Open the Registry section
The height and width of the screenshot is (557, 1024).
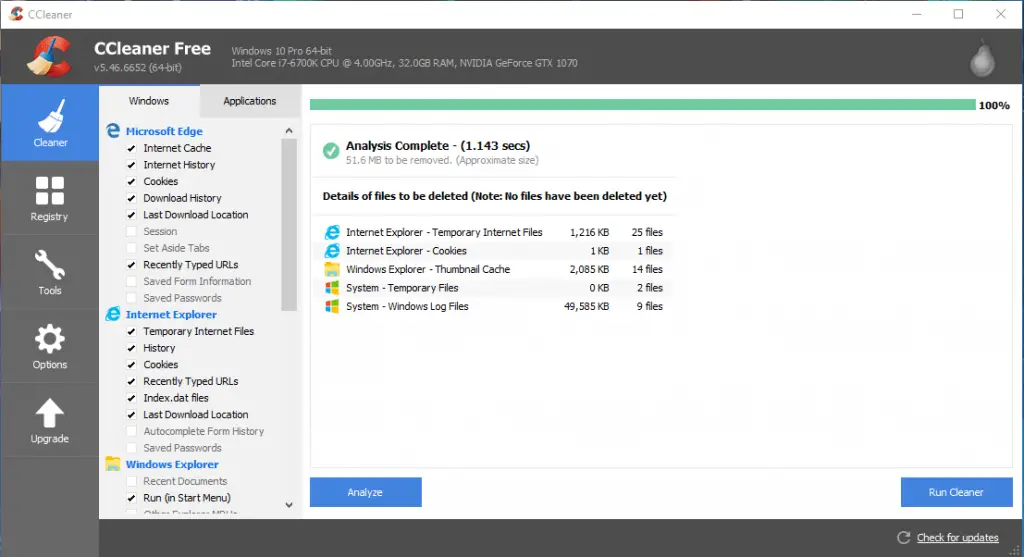50,199
